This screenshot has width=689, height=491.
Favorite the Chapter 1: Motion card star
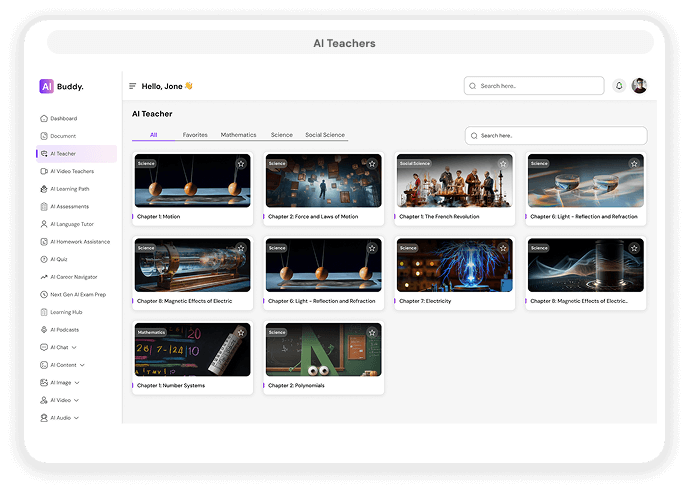click(240, 163)
